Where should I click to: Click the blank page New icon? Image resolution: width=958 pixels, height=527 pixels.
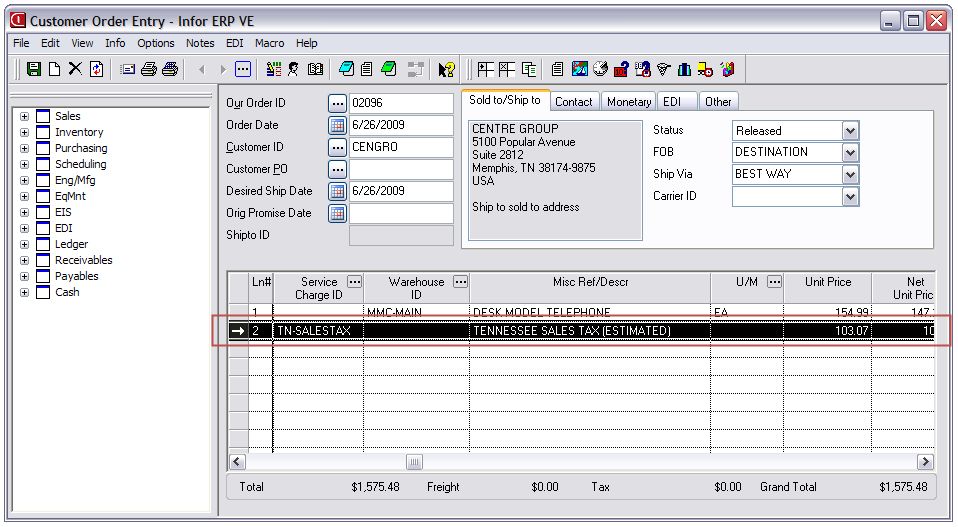coord(54,69)
